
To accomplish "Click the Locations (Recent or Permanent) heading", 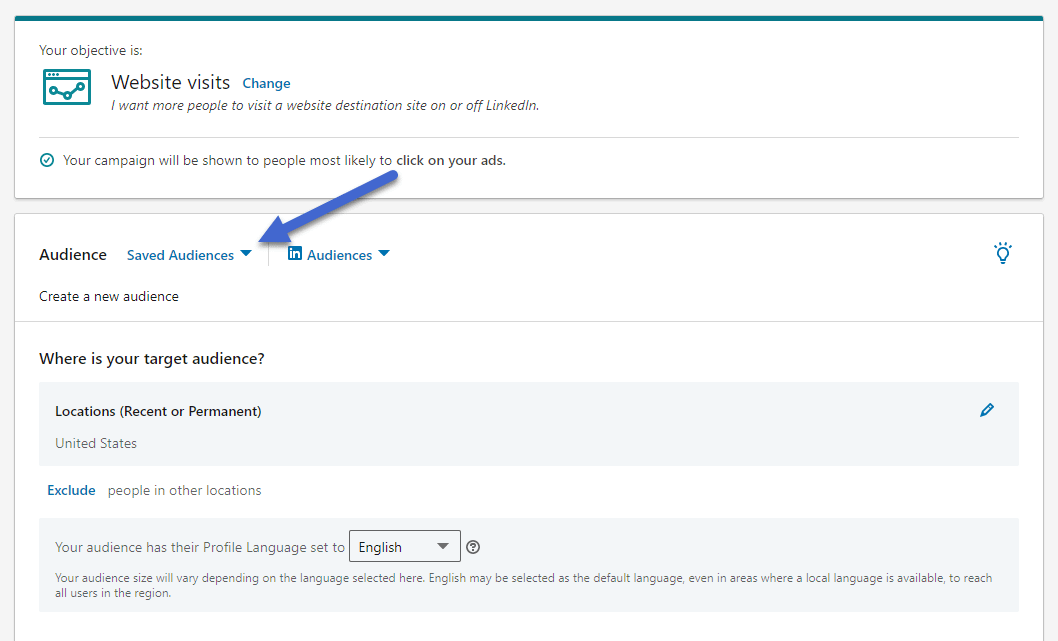I will point(158,412).
